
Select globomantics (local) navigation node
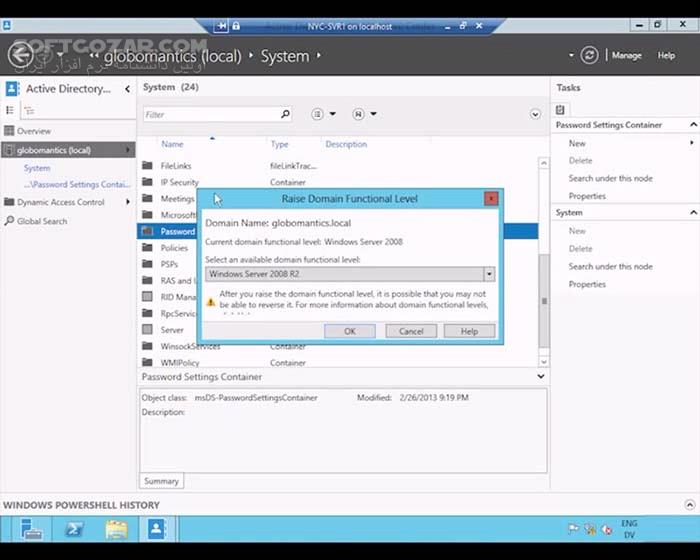point(68,150)
